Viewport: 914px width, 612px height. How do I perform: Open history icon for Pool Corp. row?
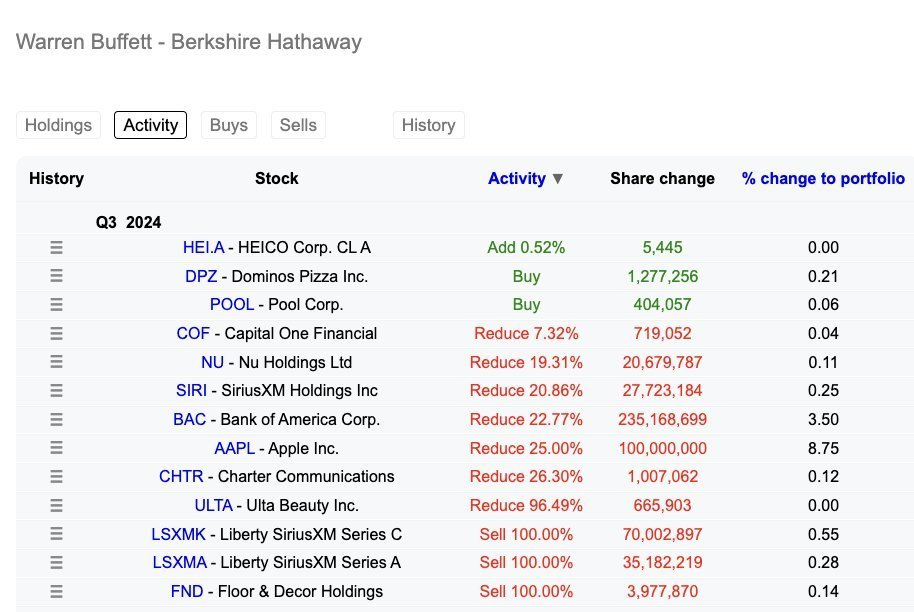pos(56,305)
